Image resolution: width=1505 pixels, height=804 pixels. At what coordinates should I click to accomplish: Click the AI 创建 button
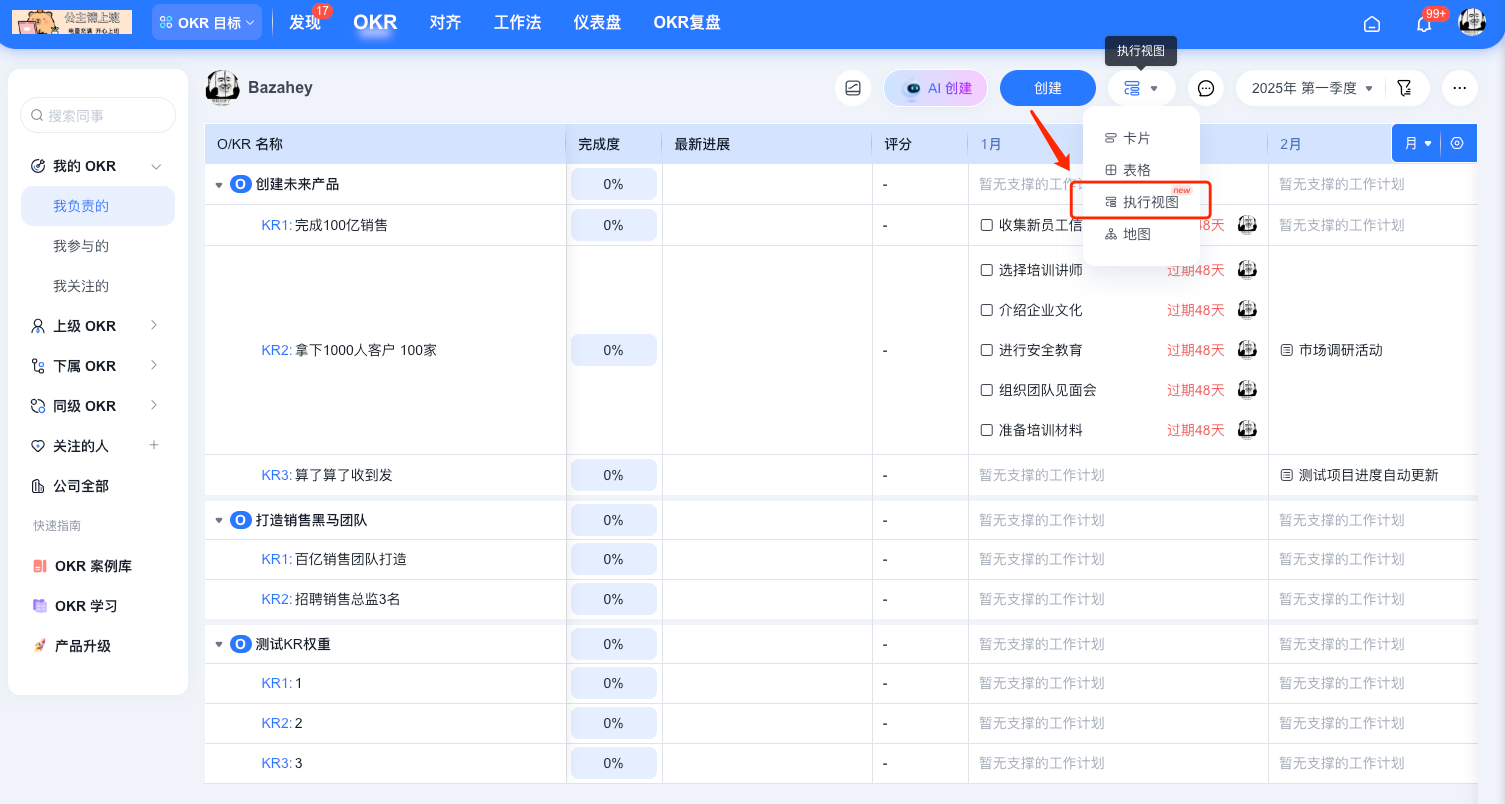tap(936, 88)
